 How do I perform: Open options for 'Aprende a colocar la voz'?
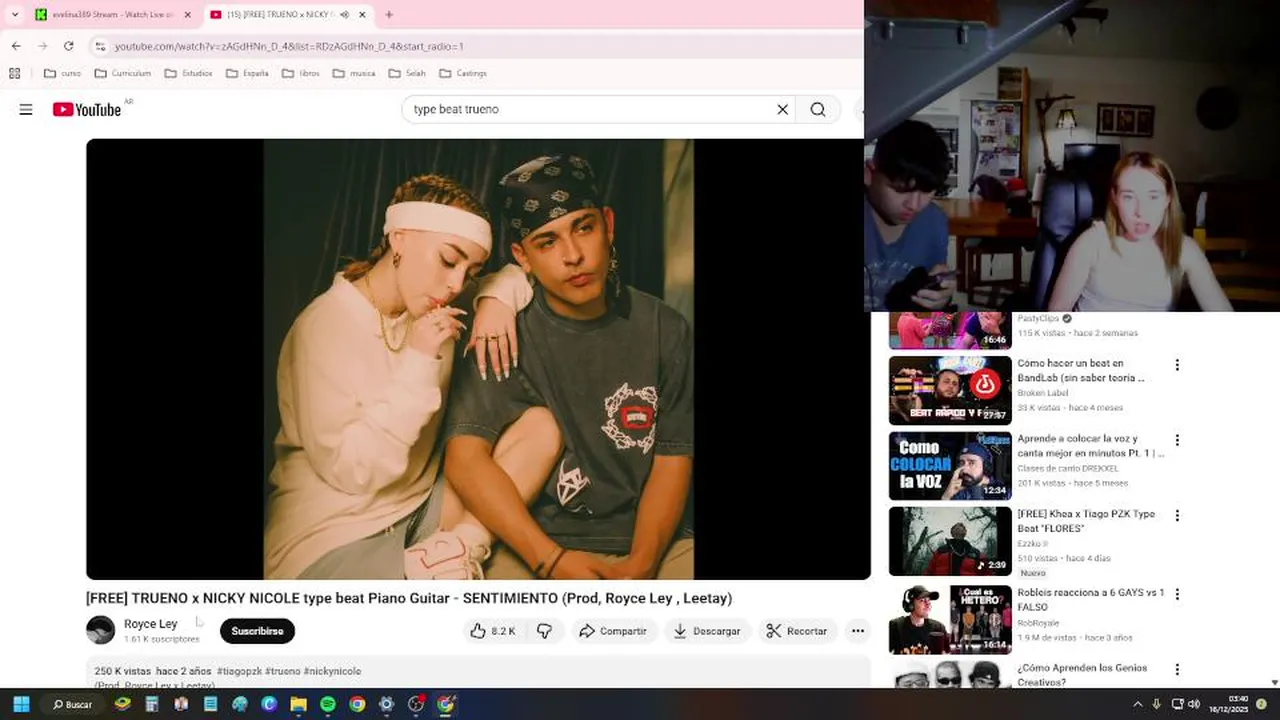[x=1177, y=440]
